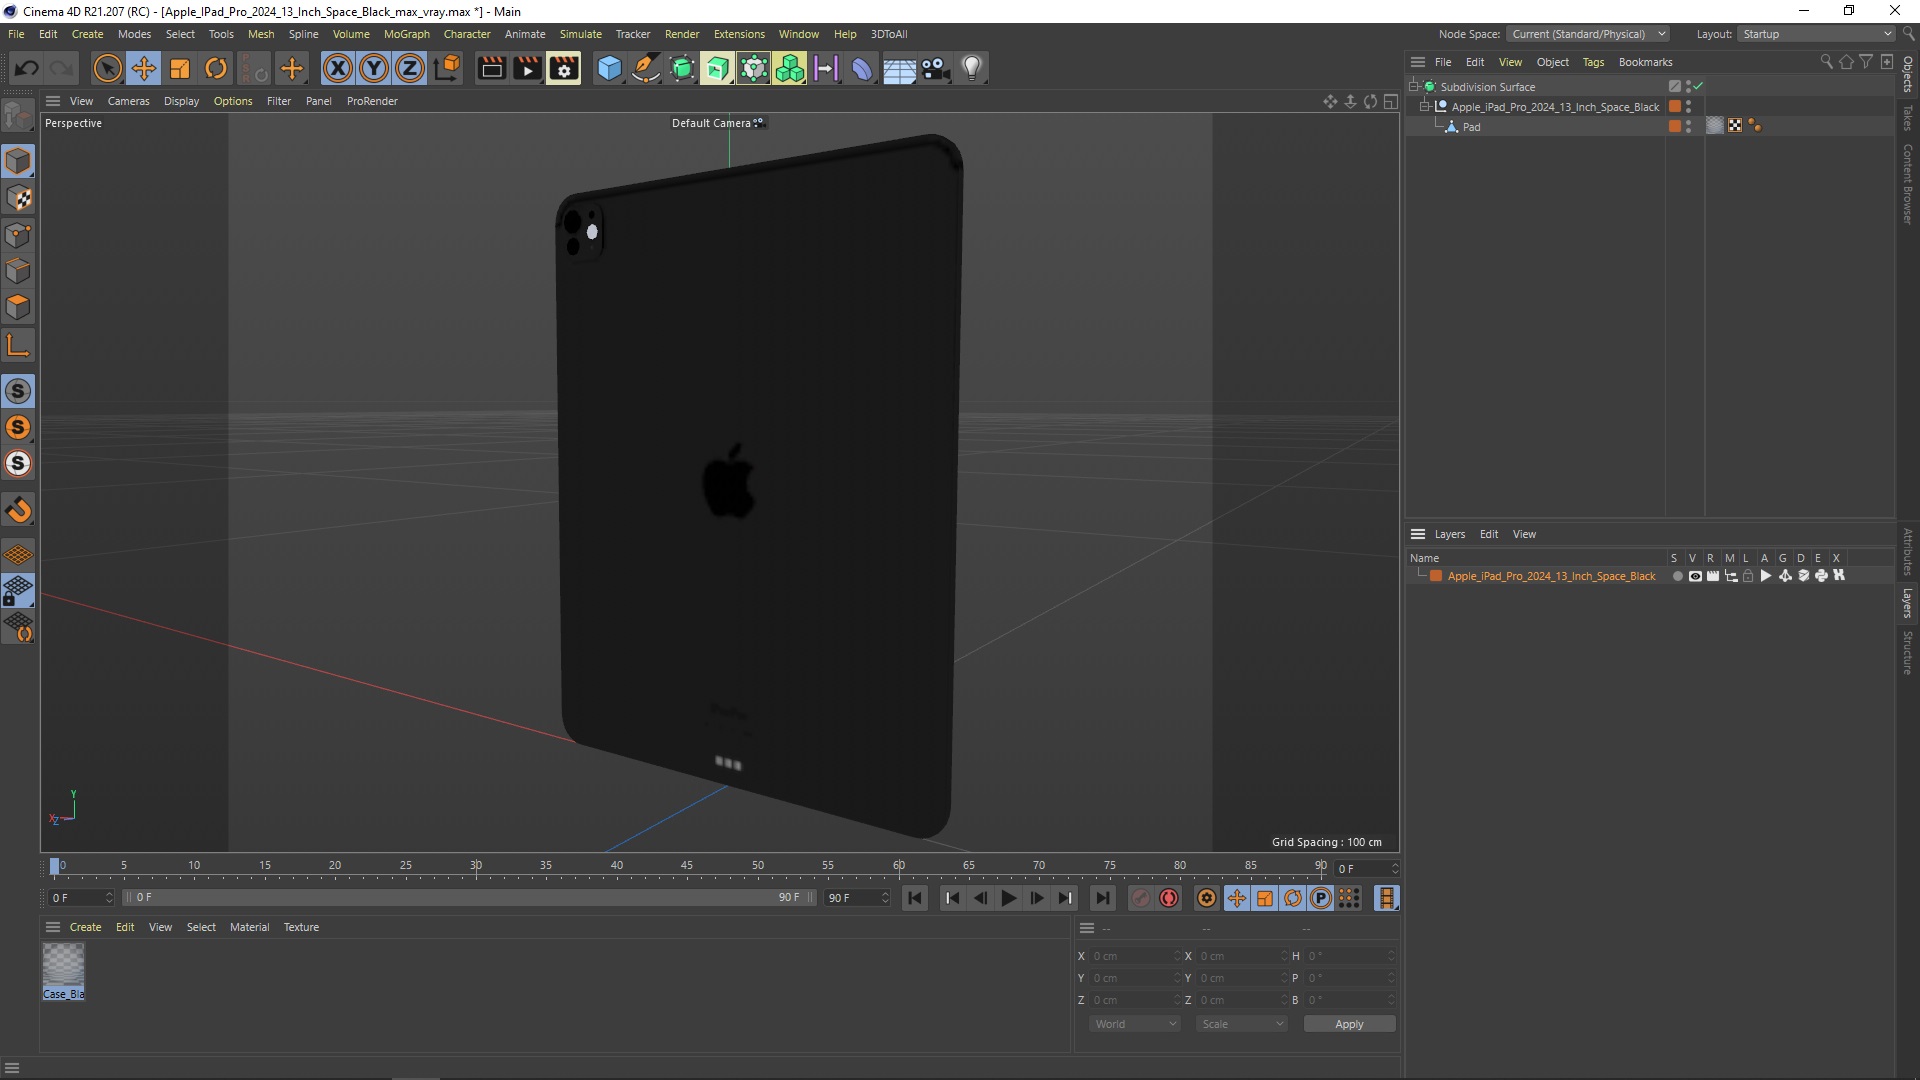Screen dimensions: 1920x1080
Task: Click frame 45 on the timeline ruler
Action: coord(687,866)
